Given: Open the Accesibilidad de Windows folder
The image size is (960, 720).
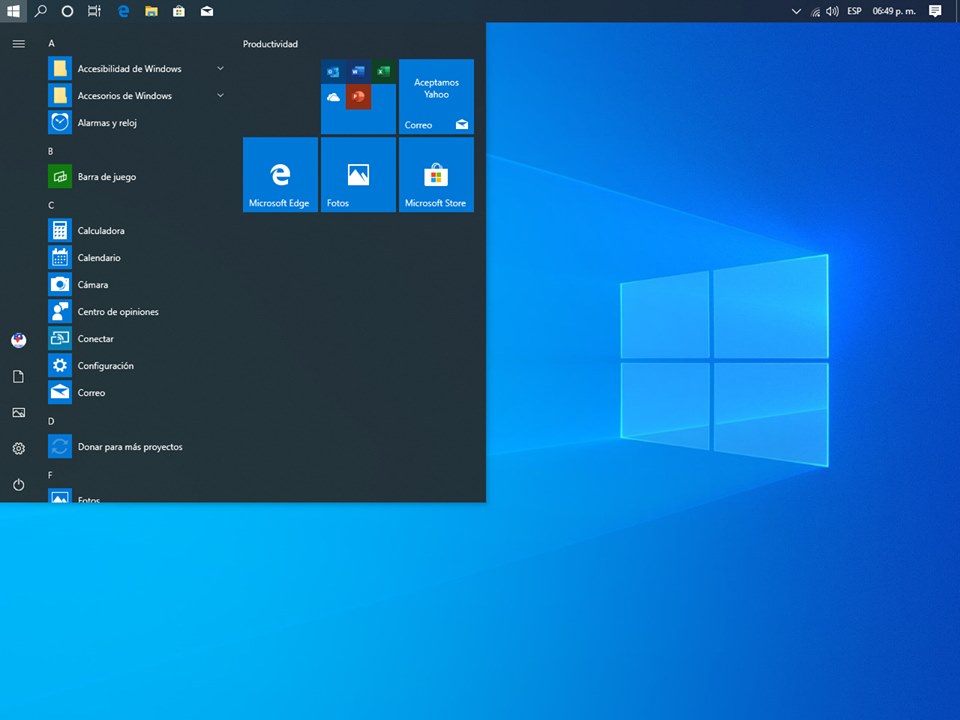Looking at the screenshot, I should pyautogui.click(x=137, y=69).
